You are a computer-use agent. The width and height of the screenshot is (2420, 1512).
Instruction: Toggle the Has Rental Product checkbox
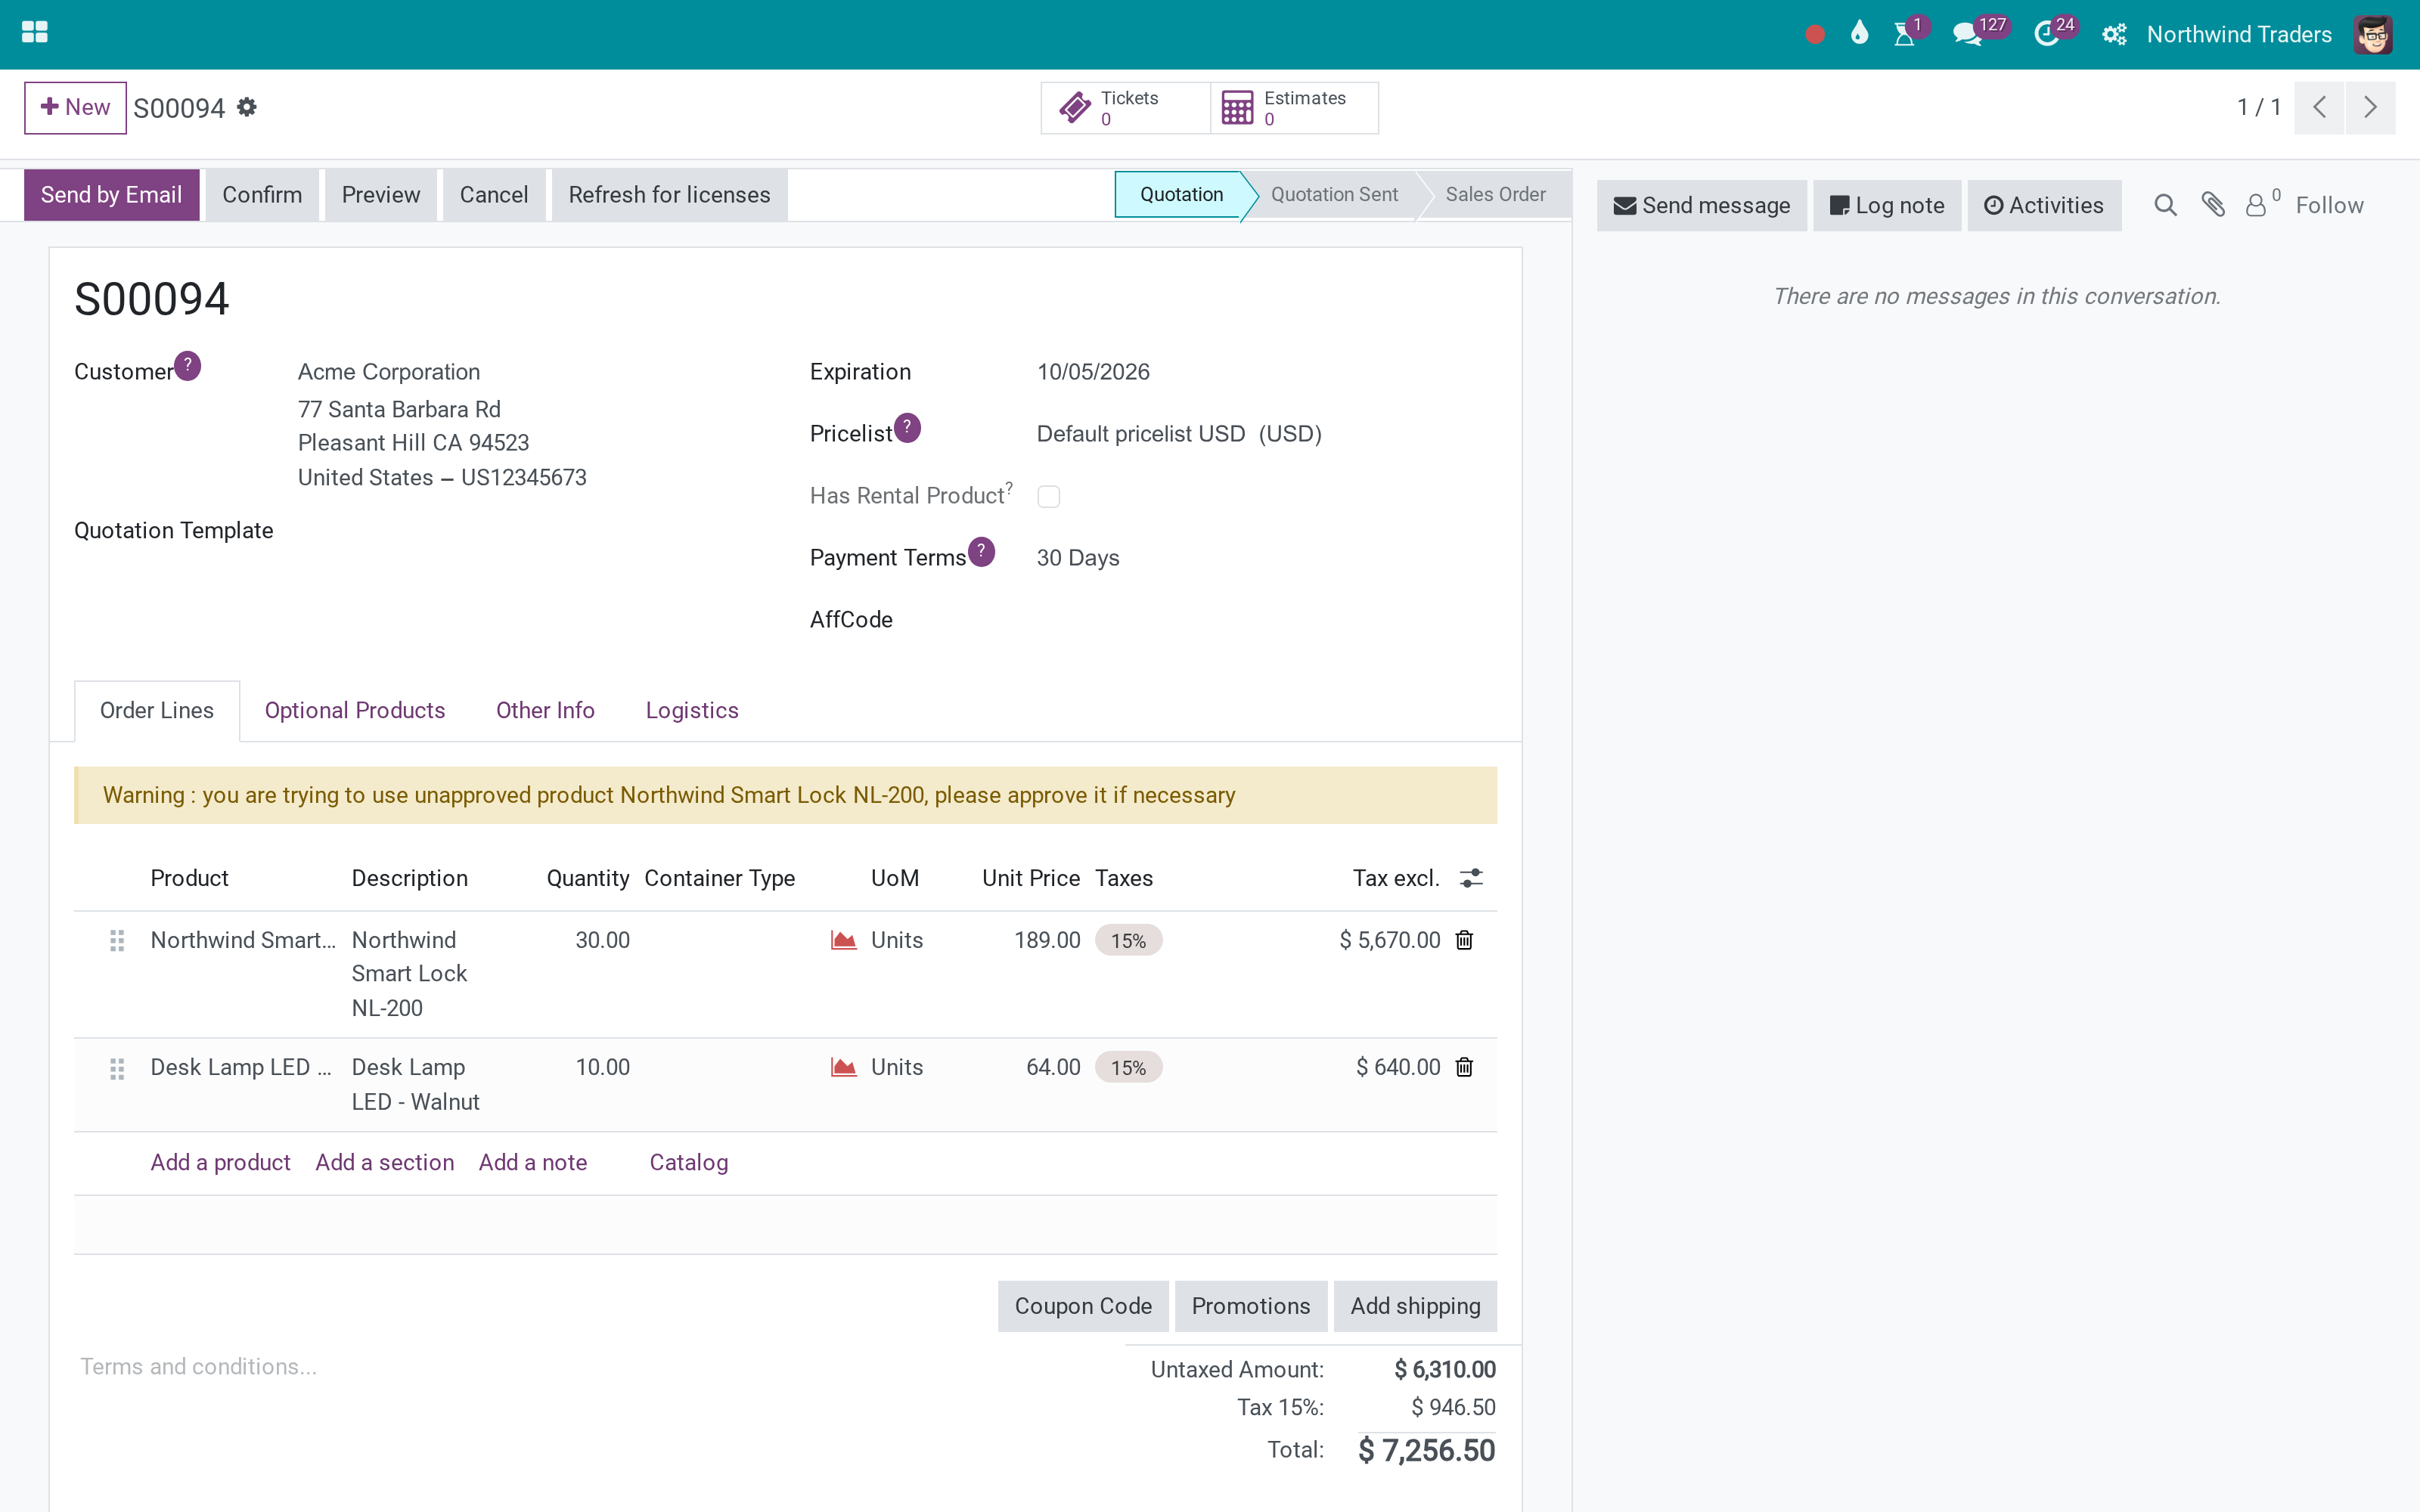point(1049,496)
